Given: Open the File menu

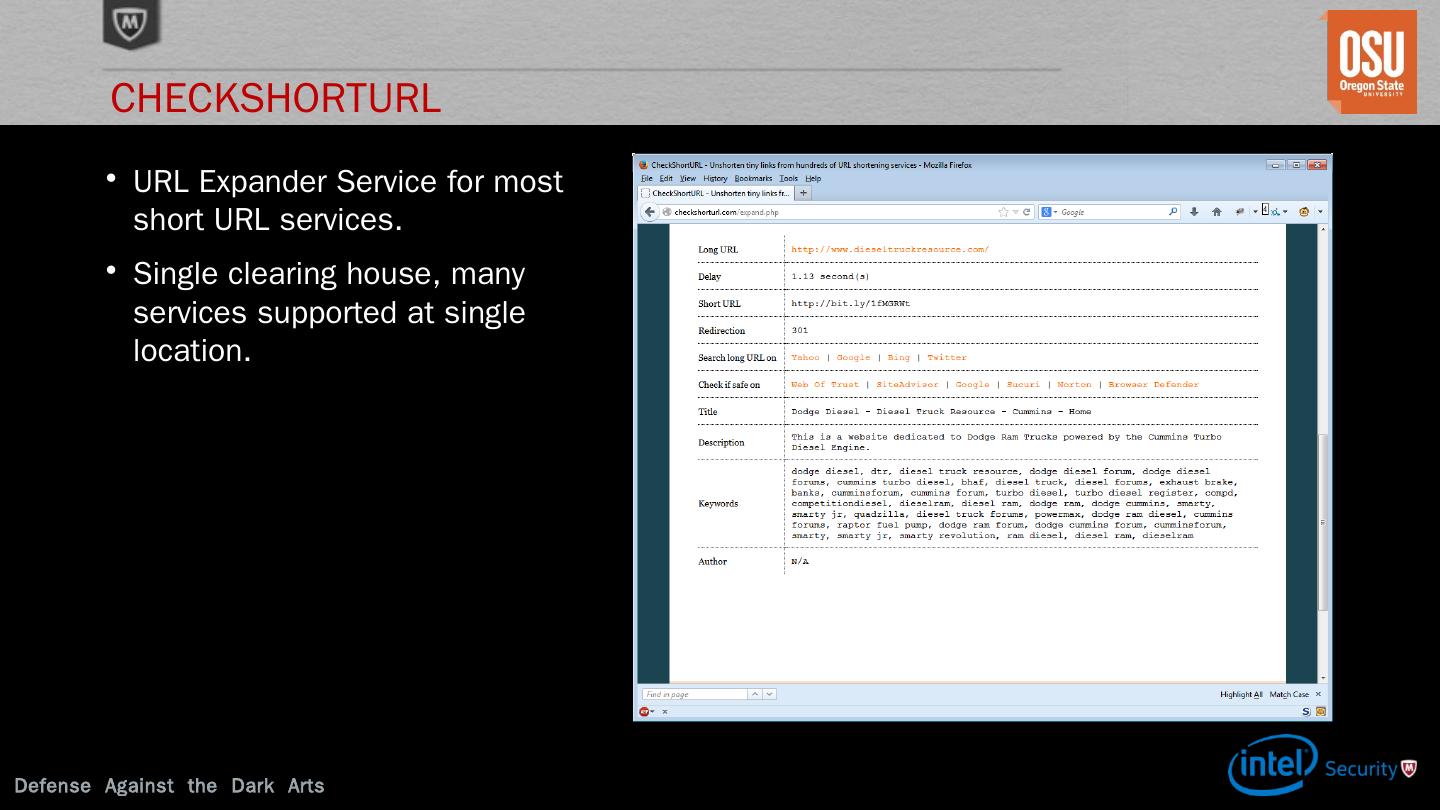Looking at the screenshot, I should point(647,179).
